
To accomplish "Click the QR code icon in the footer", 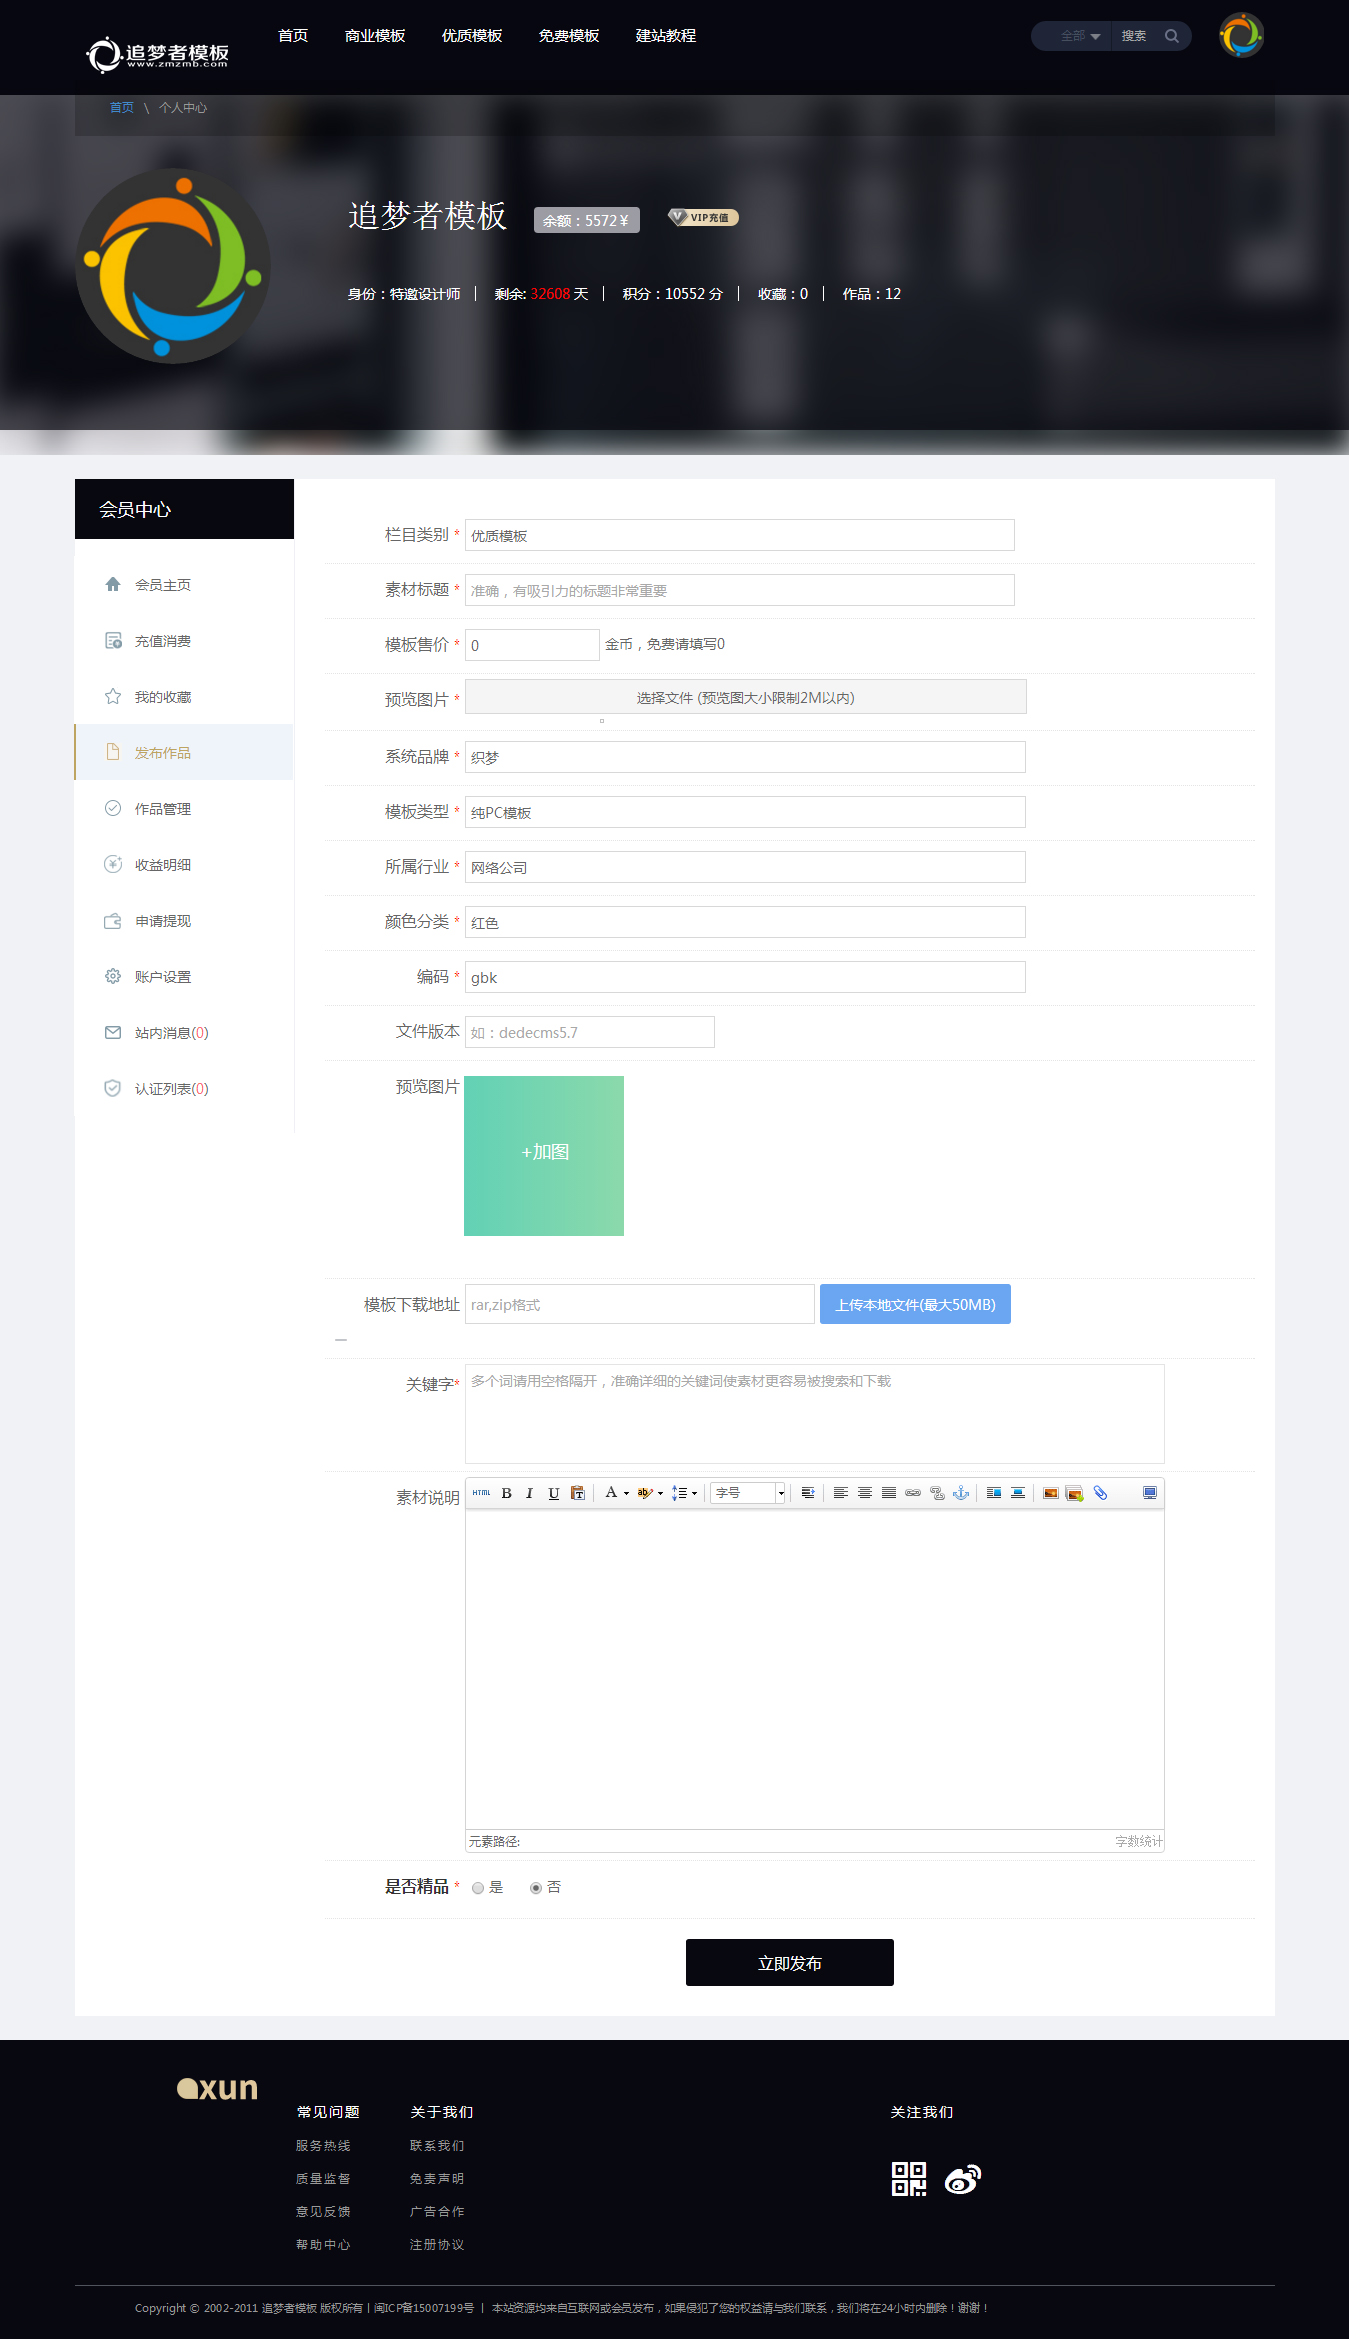I will point(908,2179).
